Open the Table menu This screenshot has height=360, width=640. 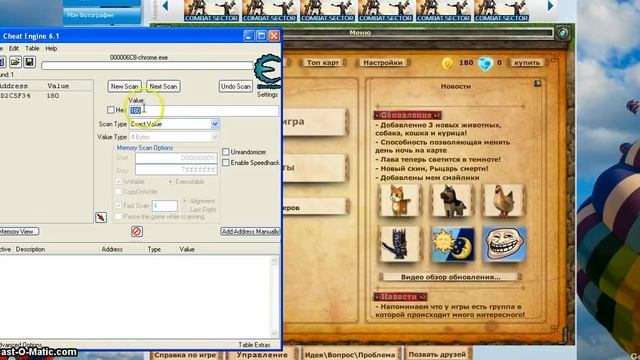tap(32, 48)
